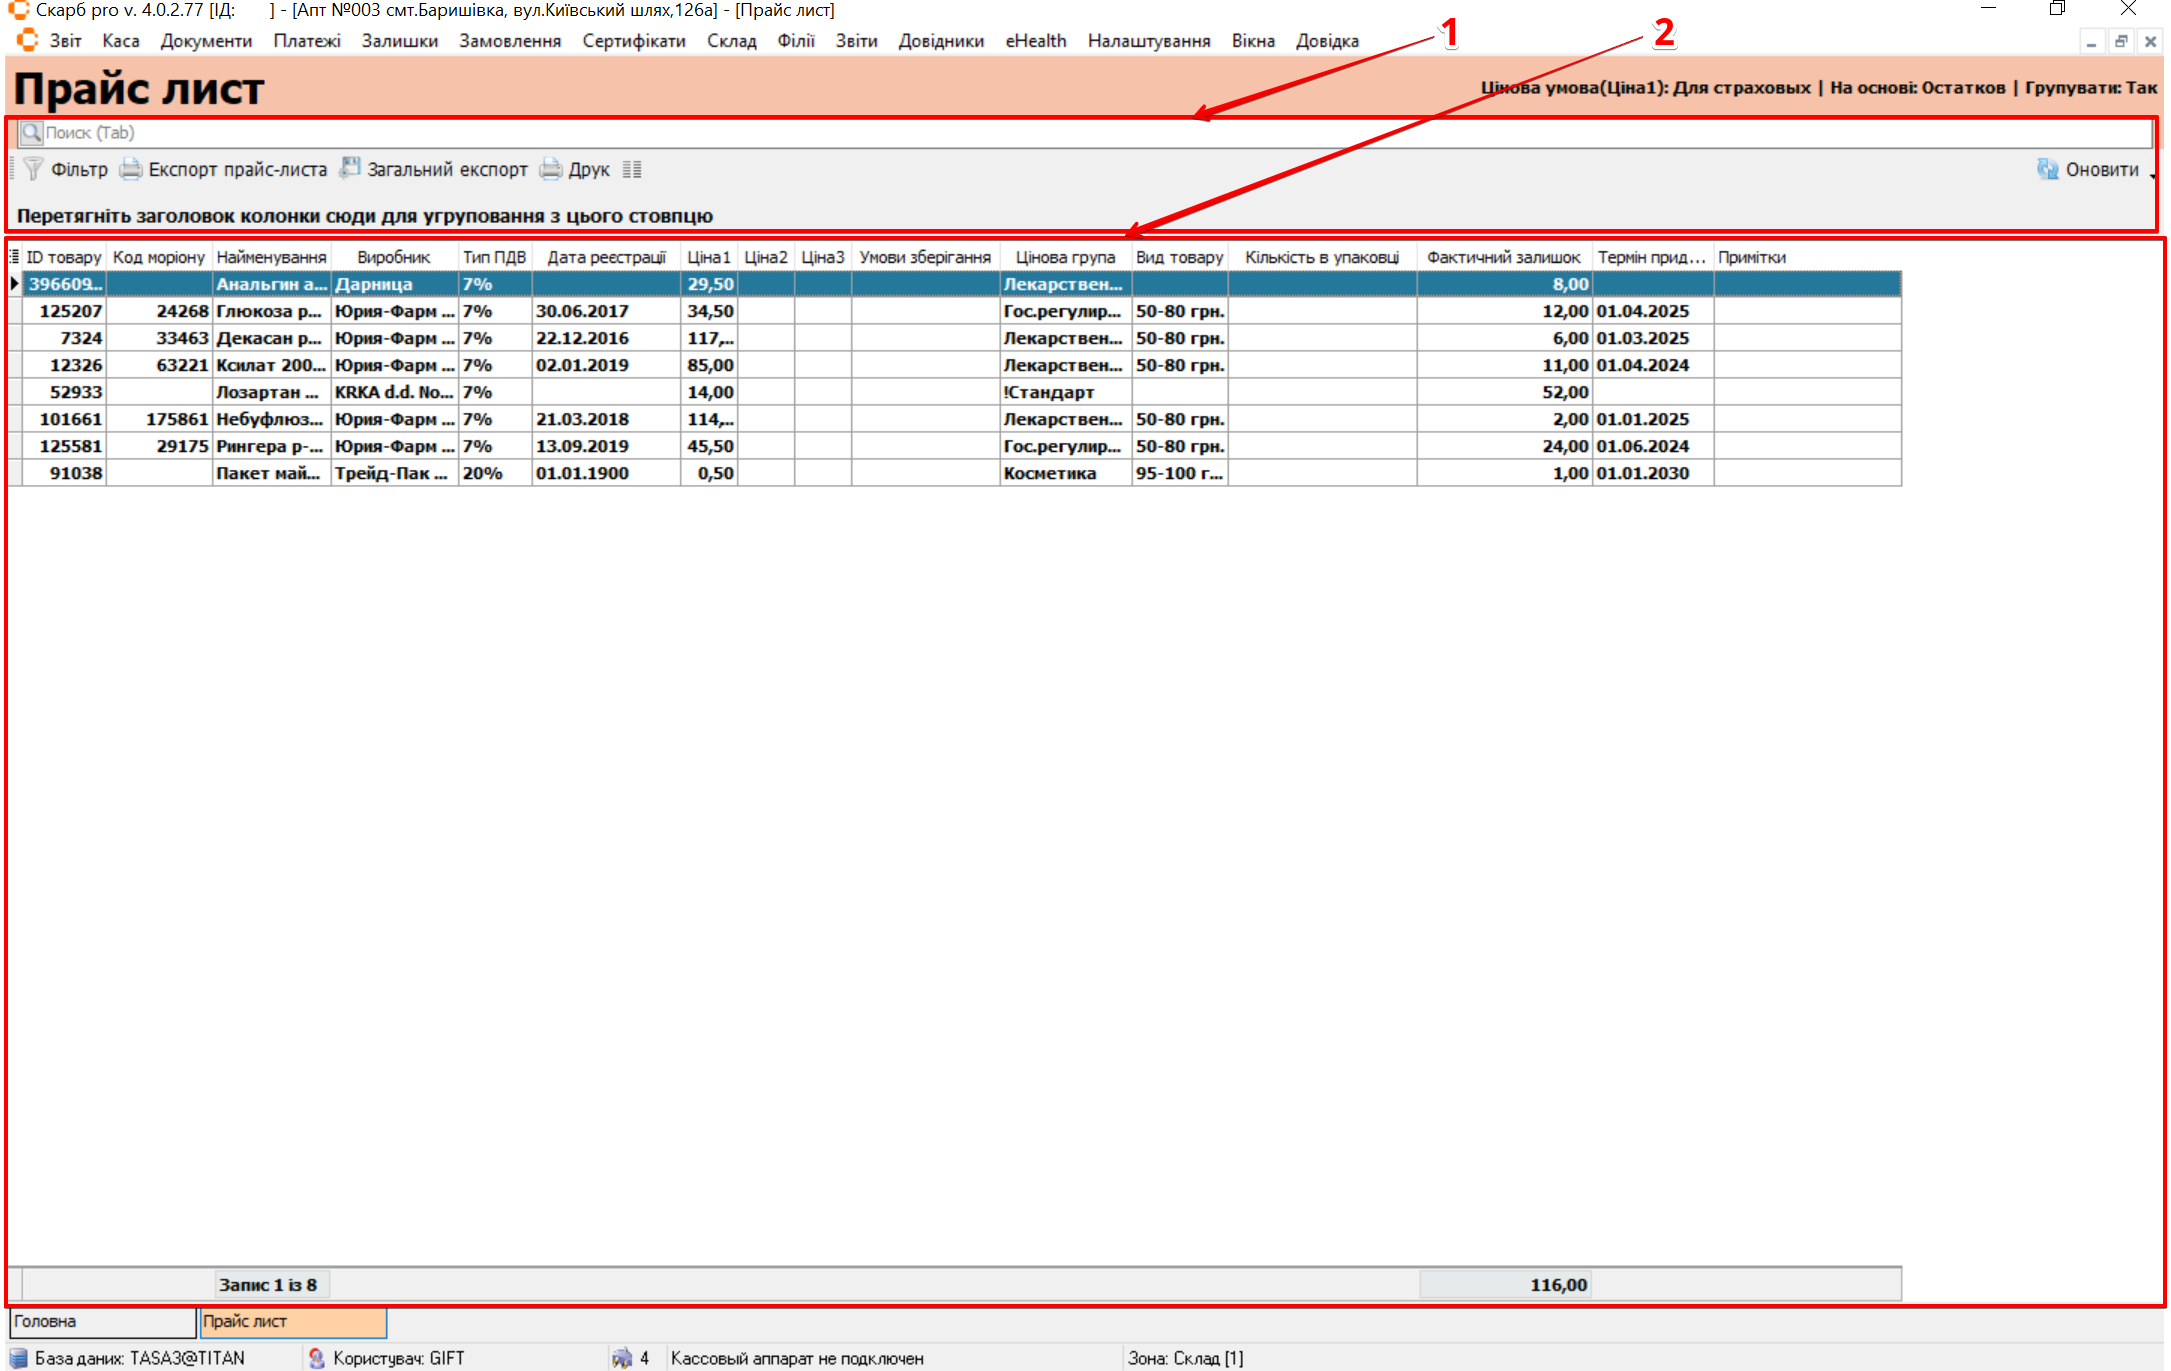Image resolution: width=2171 pixels, height=1371 pixels.
Task: Restore the inner child window via menu bar button
Action: click(x=2120, y=41)
